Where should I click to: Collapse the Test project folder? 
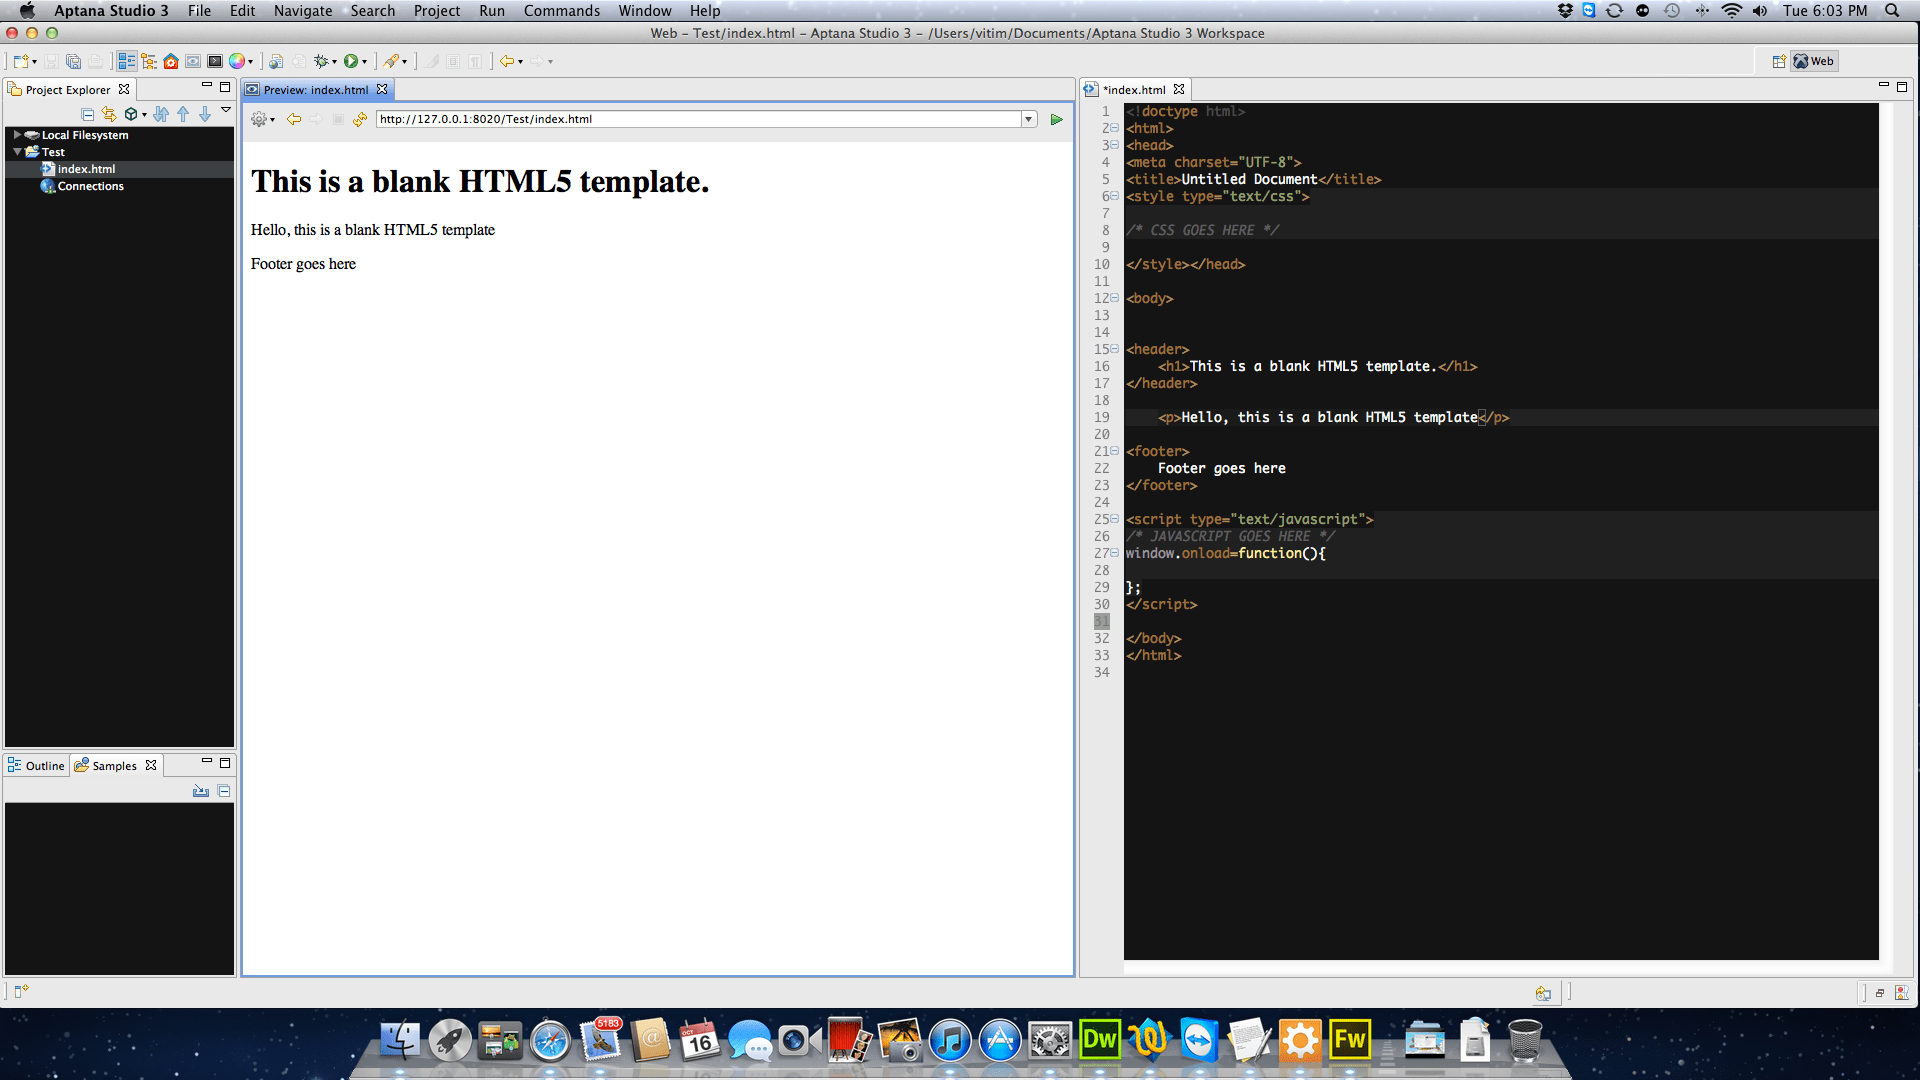coord(17,152)
